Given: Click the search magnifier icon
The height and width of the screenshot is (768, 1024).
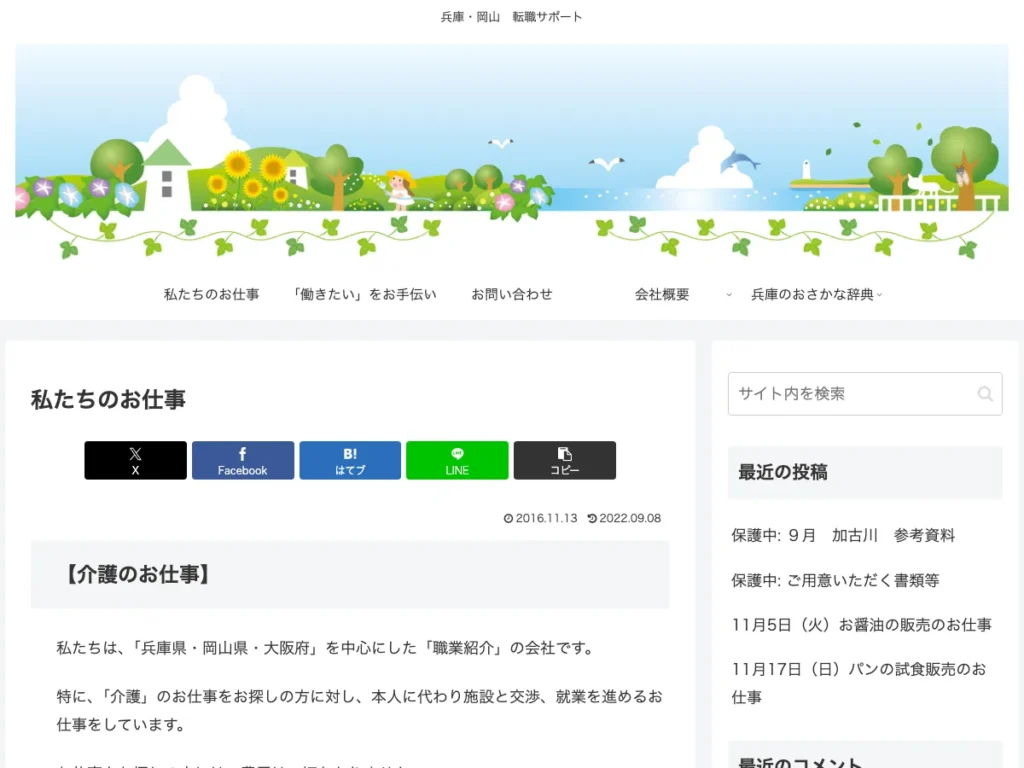Looking at the screenshot, I should (x=985, y=394).
